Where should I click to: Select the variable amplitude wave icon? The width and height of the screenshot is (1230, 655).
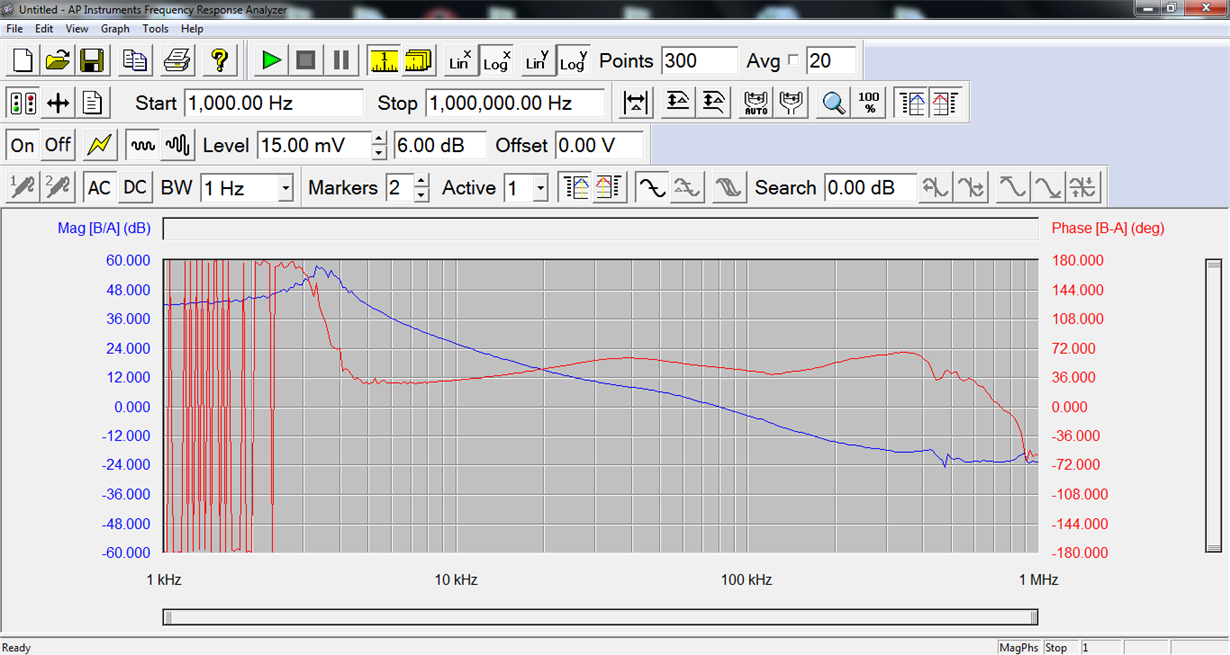178,145
